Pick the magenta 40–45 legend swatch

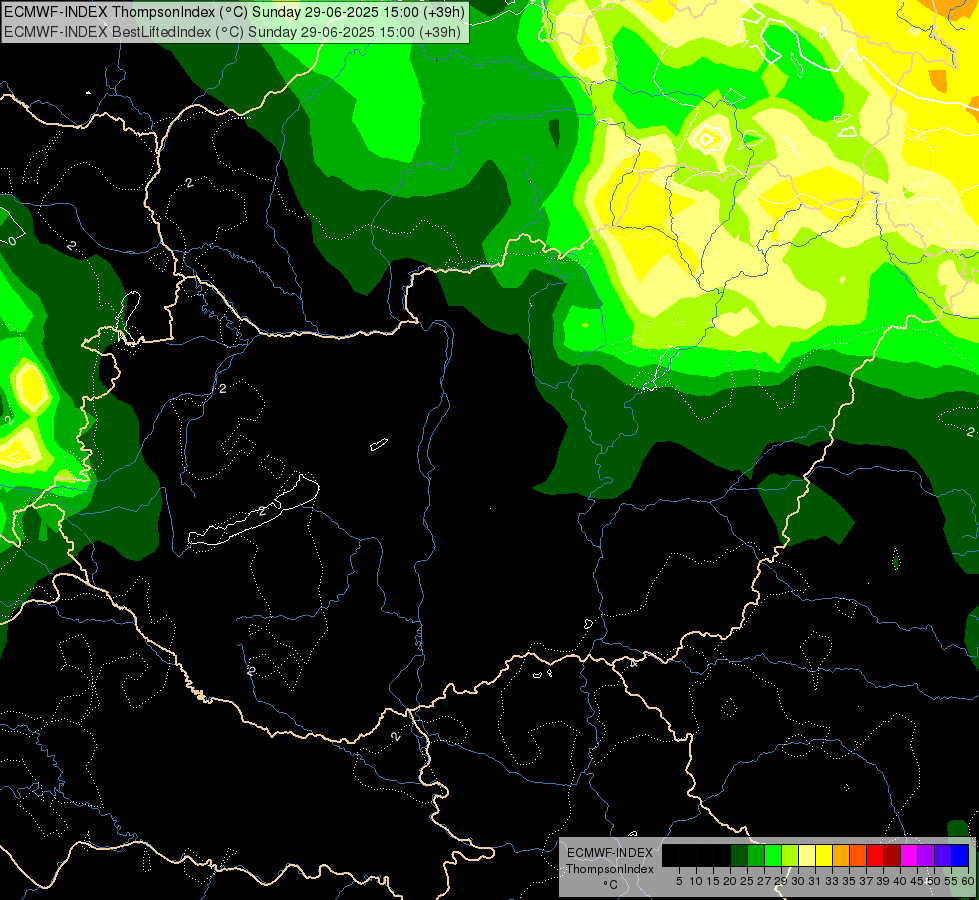pyautogui.click(x=909, y=855)
